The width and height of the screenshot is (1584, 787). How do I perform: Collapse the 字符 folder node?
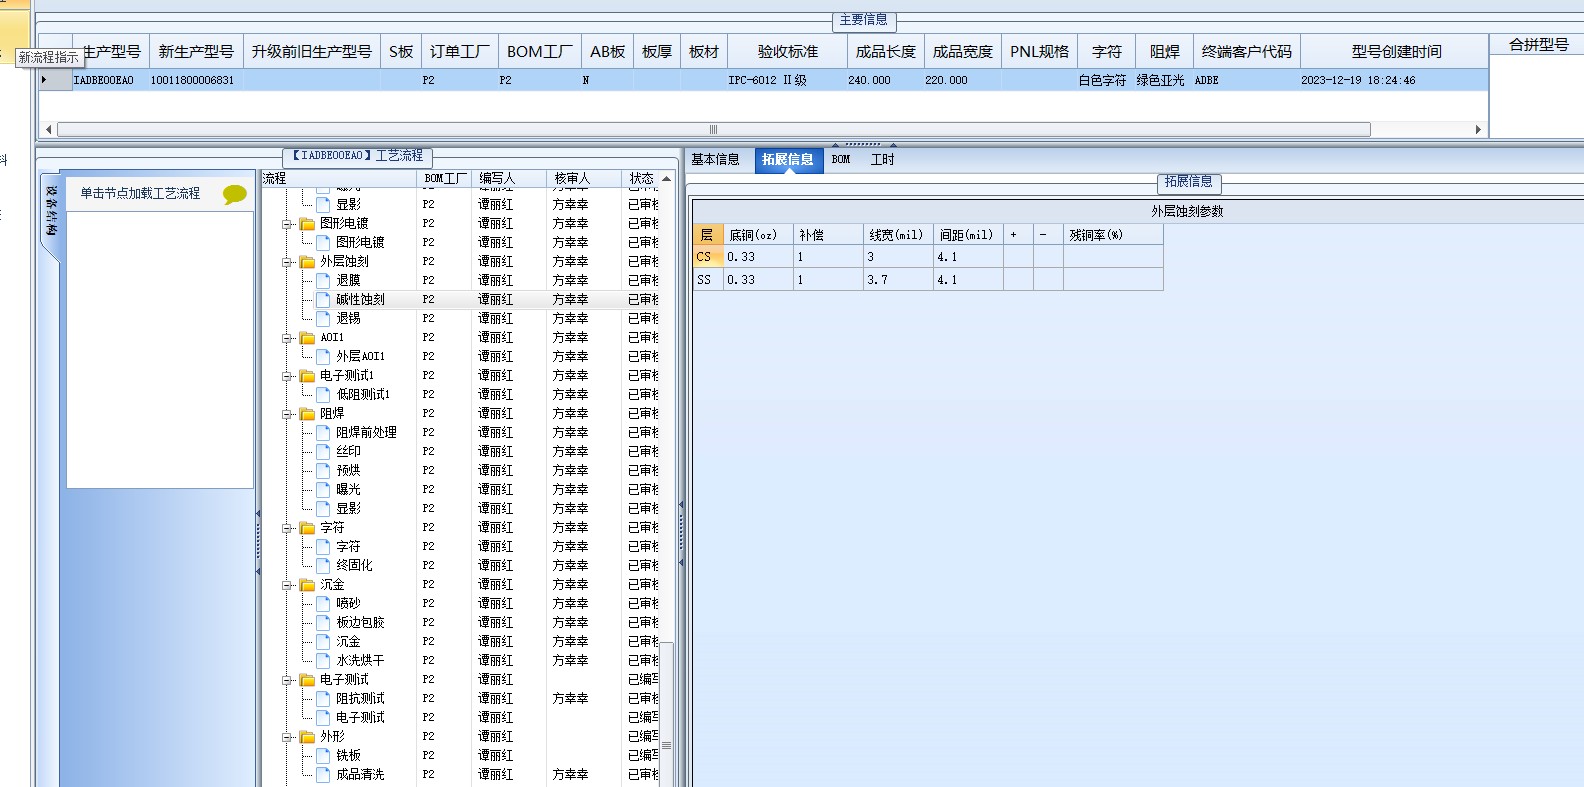287,528
